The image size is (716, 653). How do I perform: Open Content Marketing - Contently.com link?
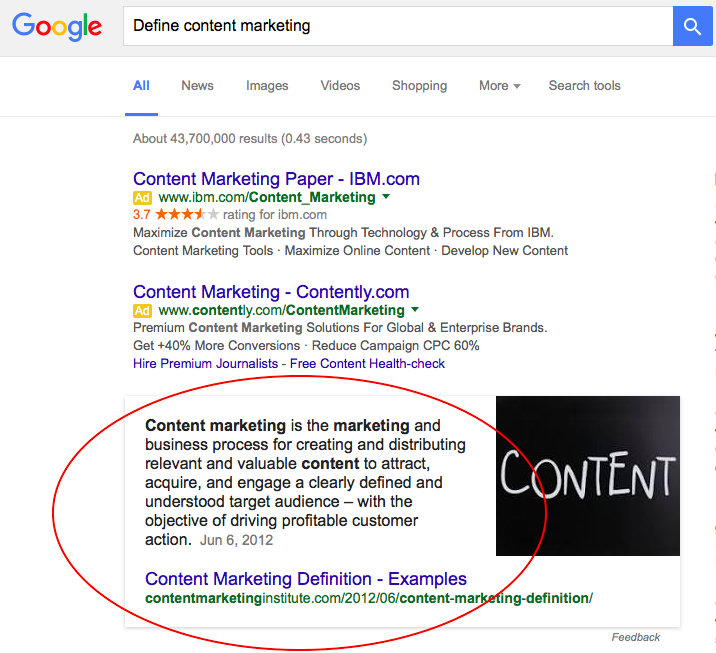click(x=271, y=292)
